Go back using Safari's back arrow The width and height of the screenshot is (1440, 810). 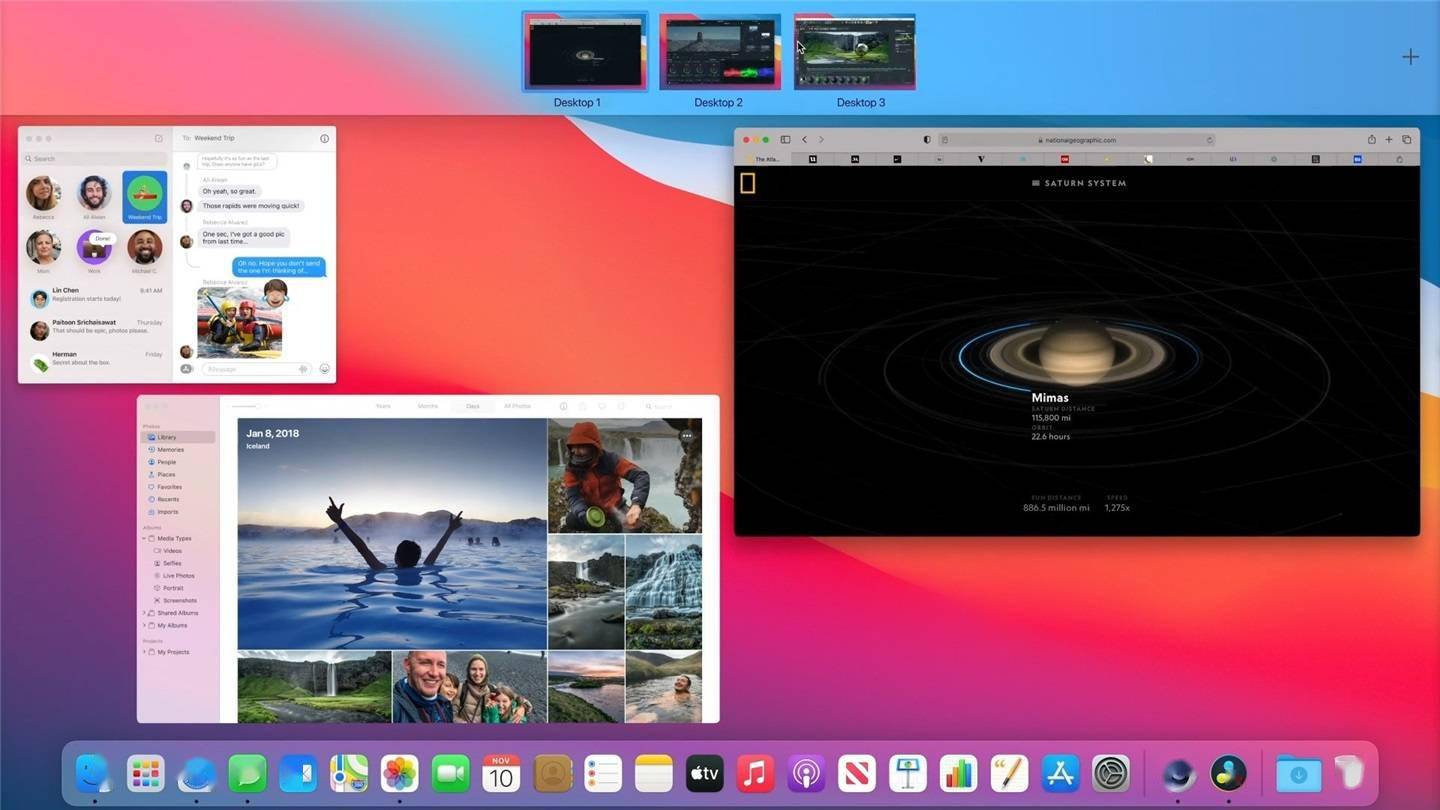(x=805, y=139)
